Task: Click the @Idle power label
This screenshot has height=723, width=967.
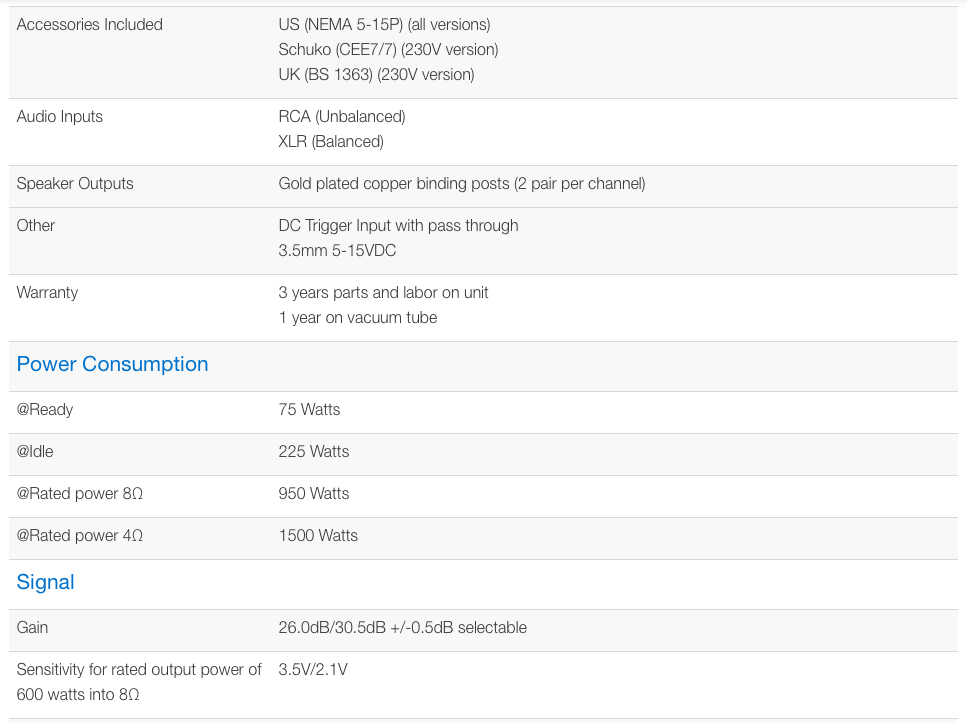Action: coord(35,451)
